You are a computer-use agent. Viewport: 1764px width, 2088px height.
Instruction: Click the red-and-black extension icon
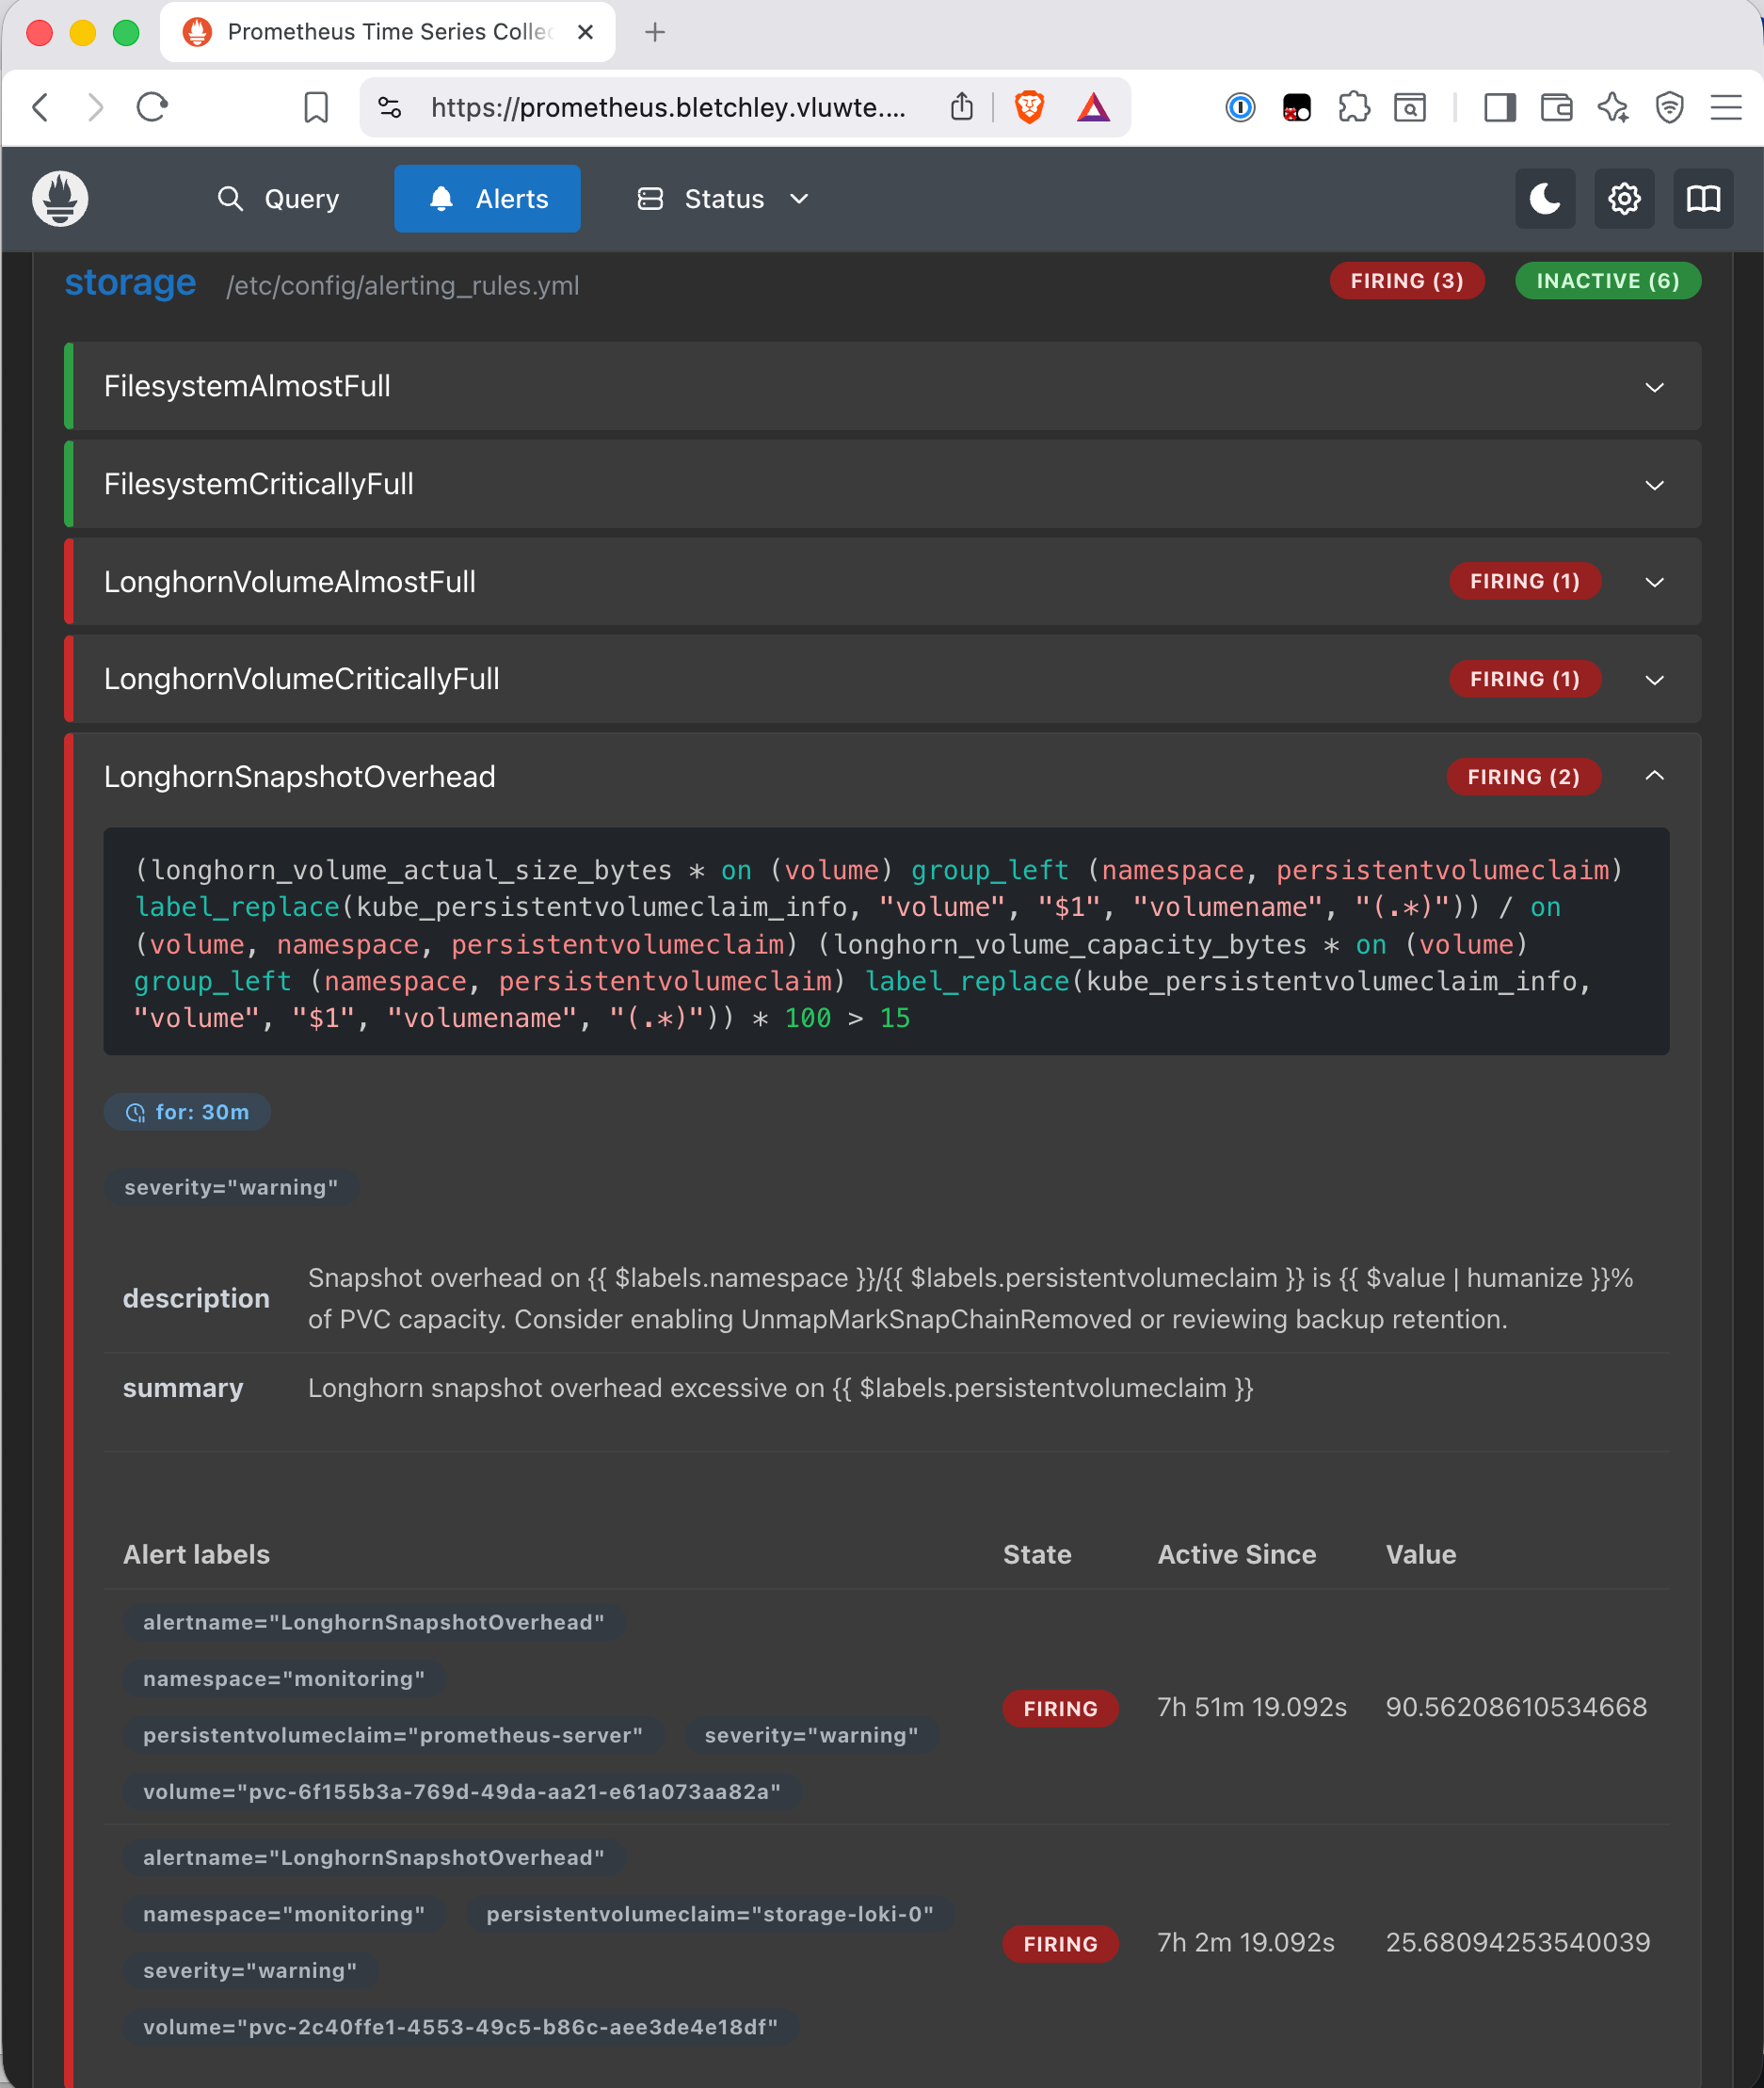coord(1297,107)
